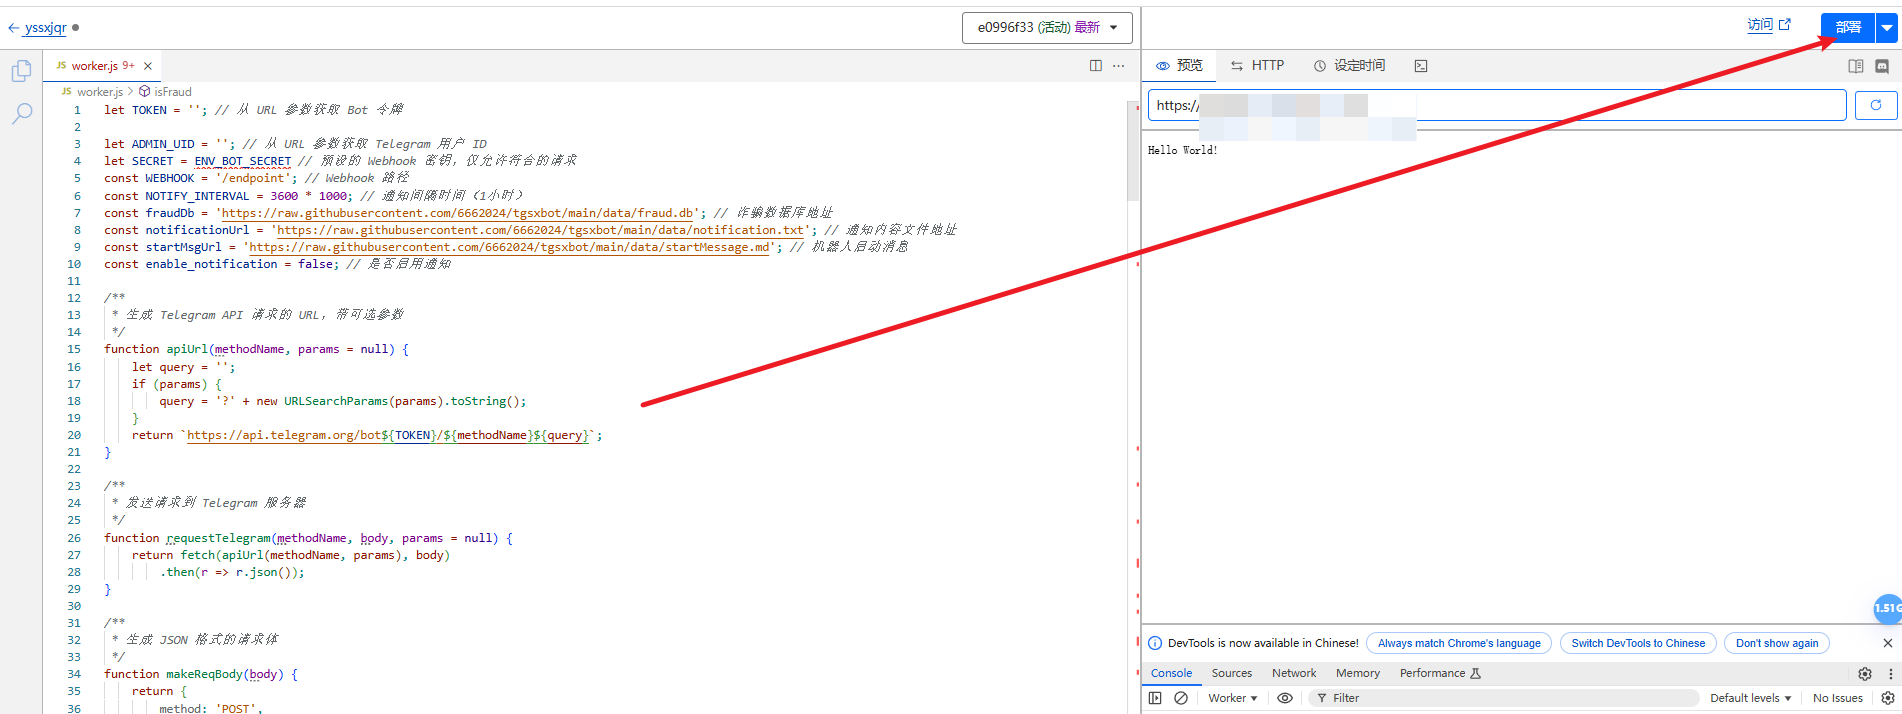Open the editor more actions ellipsis
The width and height of the screenshot is (1902, 714).
tap(1119, 66)
